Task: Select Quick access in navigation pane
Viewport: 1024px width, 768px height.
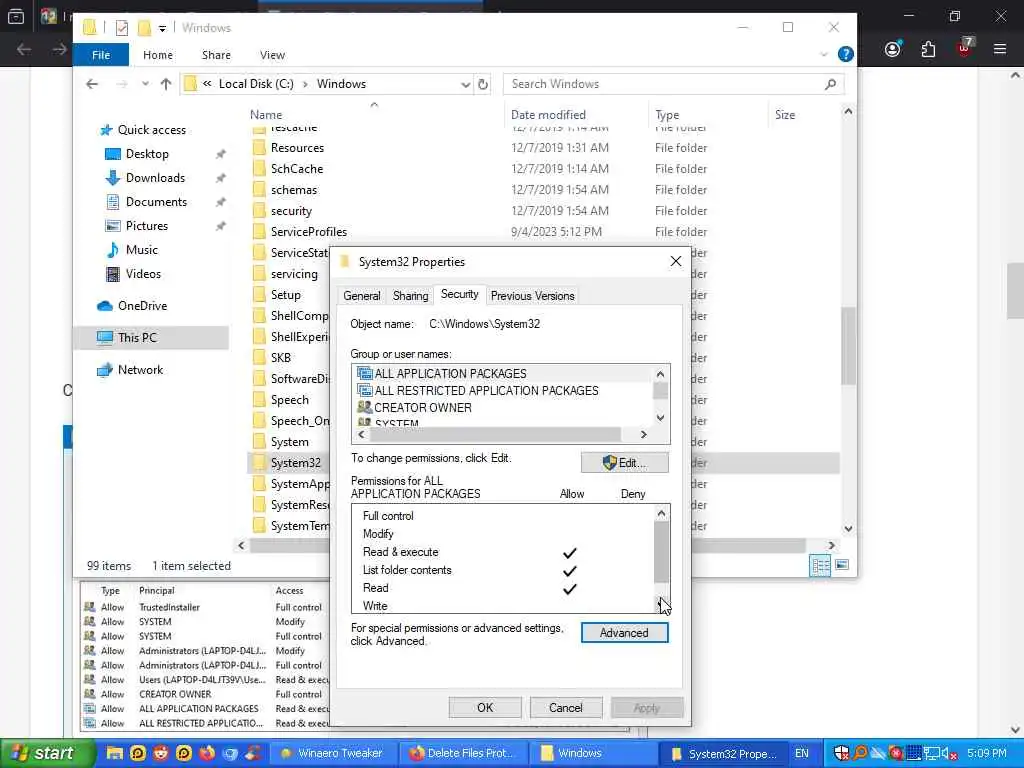Action: click(152, 130)
